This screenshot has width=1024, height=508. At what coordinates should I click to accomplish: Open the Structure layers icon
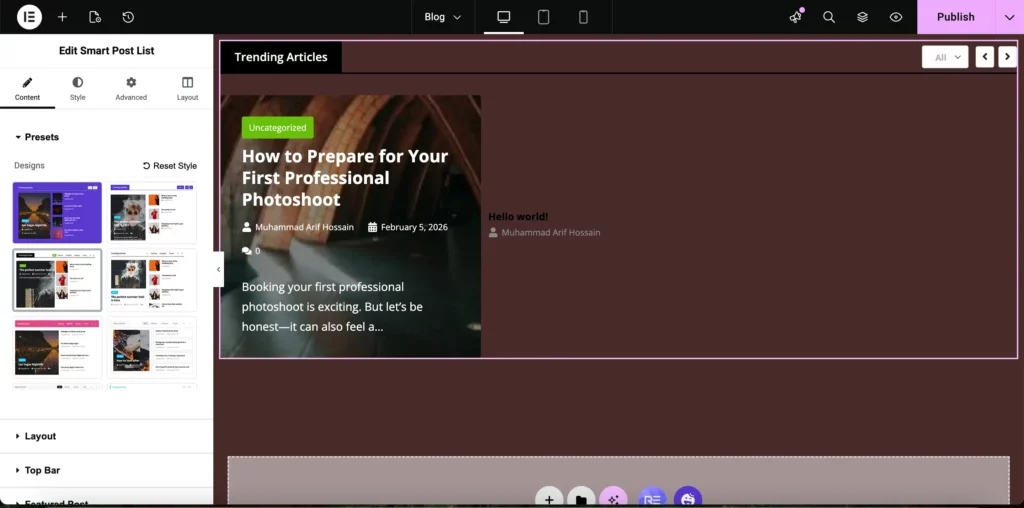click(x=863, y=17)
